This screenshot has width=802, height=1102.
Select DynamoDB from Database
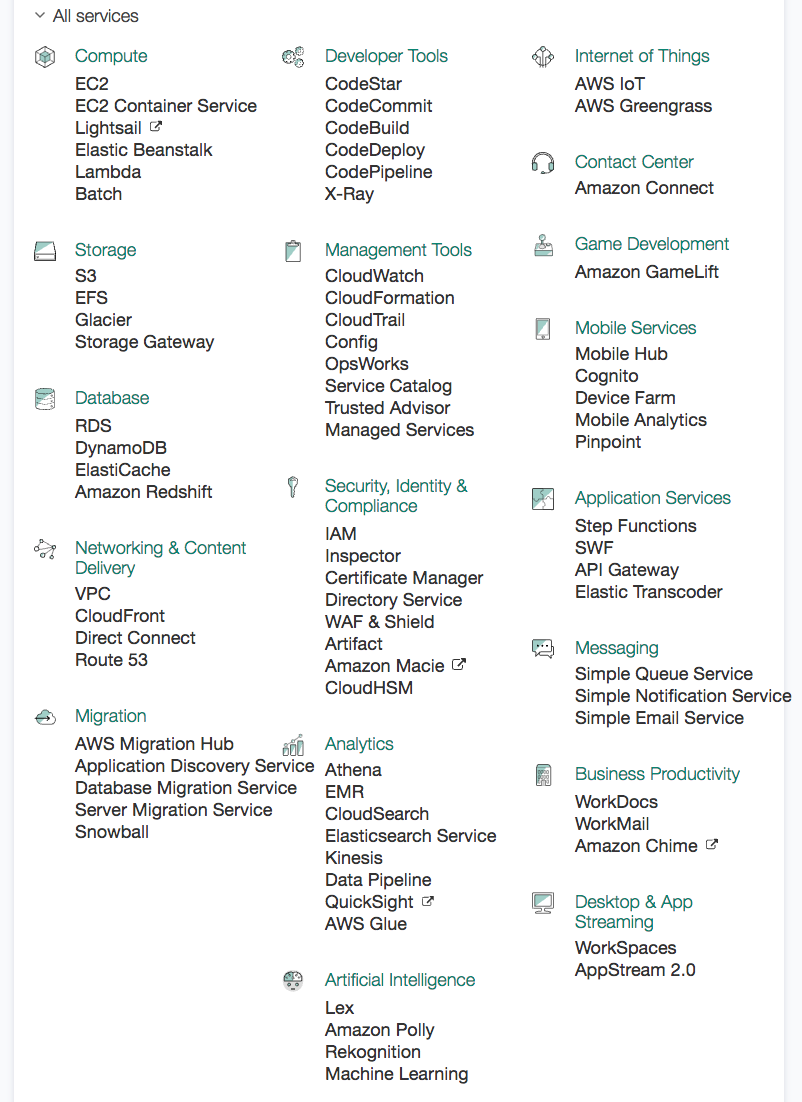coord(121,448)
